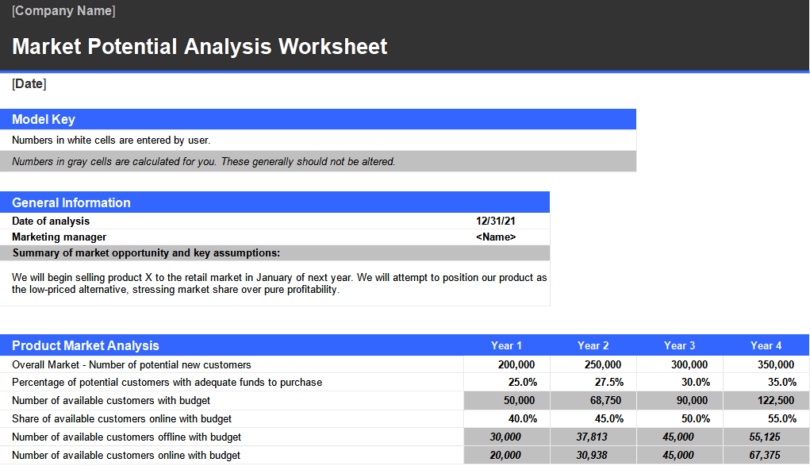Click the 30.0% cell
The height and width of the screenshot is (466, 810).
point(680,382)
